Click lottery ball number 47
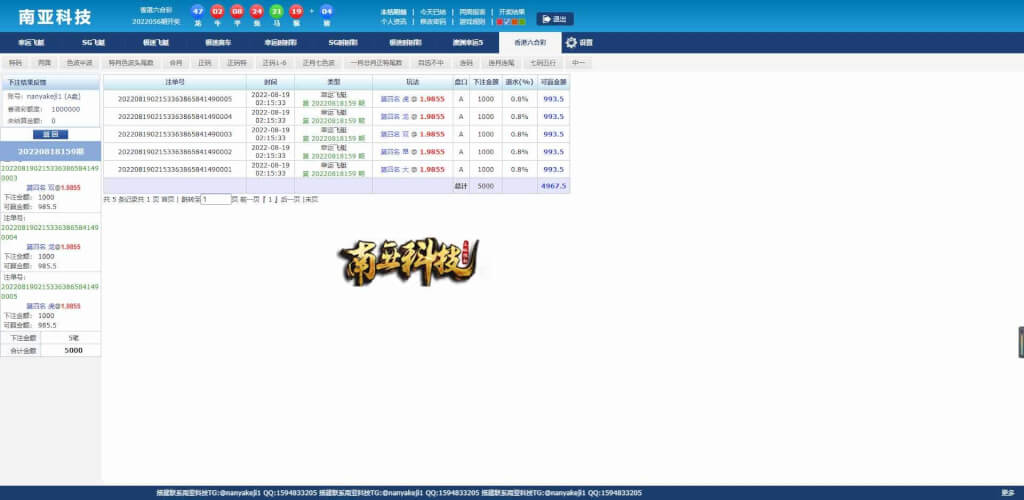This screenshot has width=1024, height=500. 197,11
